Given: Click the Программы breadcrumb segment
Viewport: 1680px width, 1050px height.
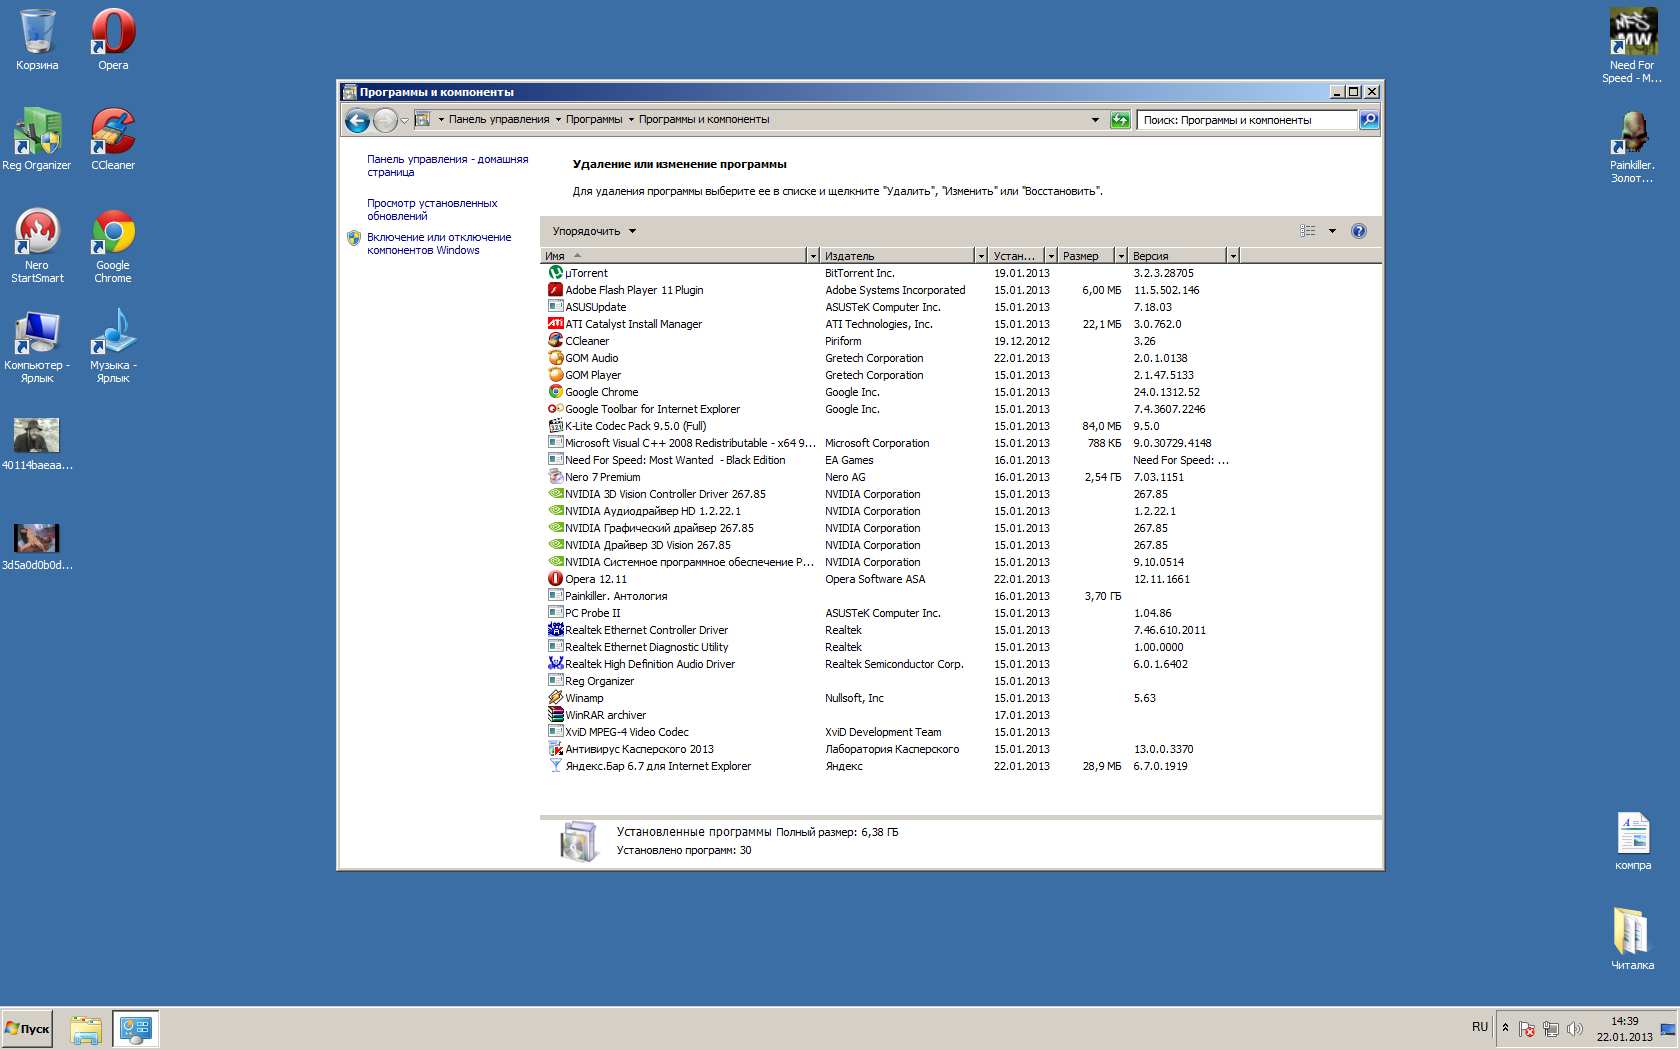Looking at the screenshot, I should [594, 120].
